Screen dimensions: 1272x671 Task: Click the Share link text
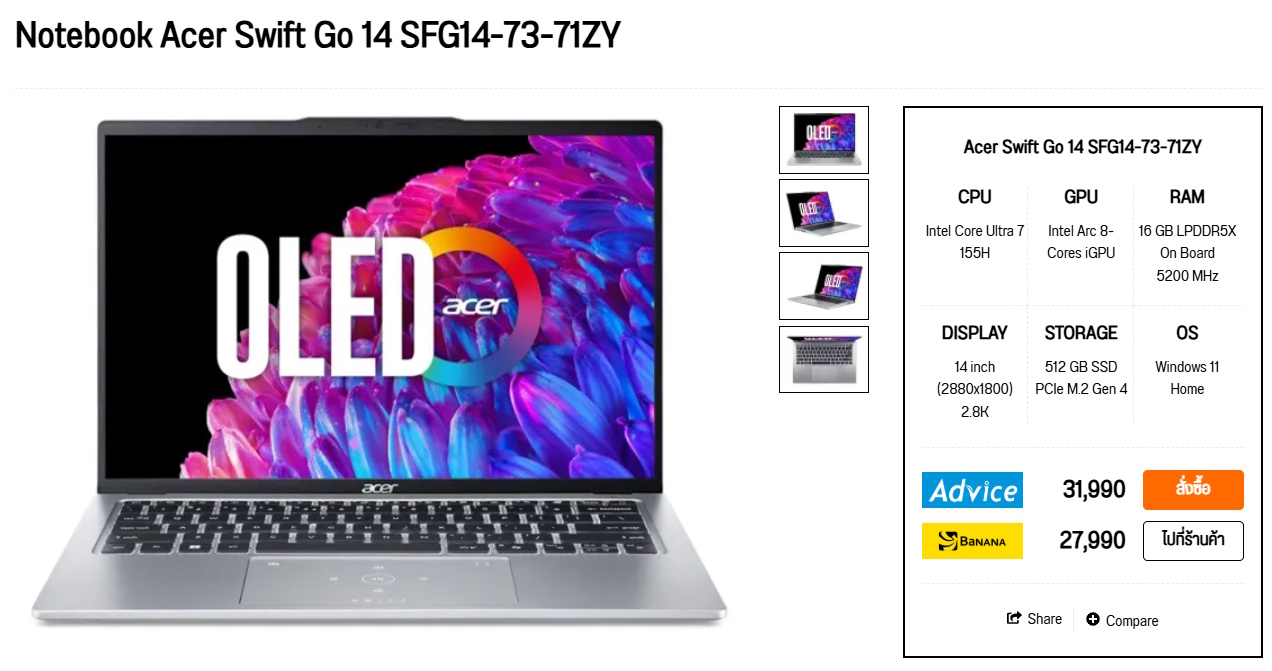1045,619
